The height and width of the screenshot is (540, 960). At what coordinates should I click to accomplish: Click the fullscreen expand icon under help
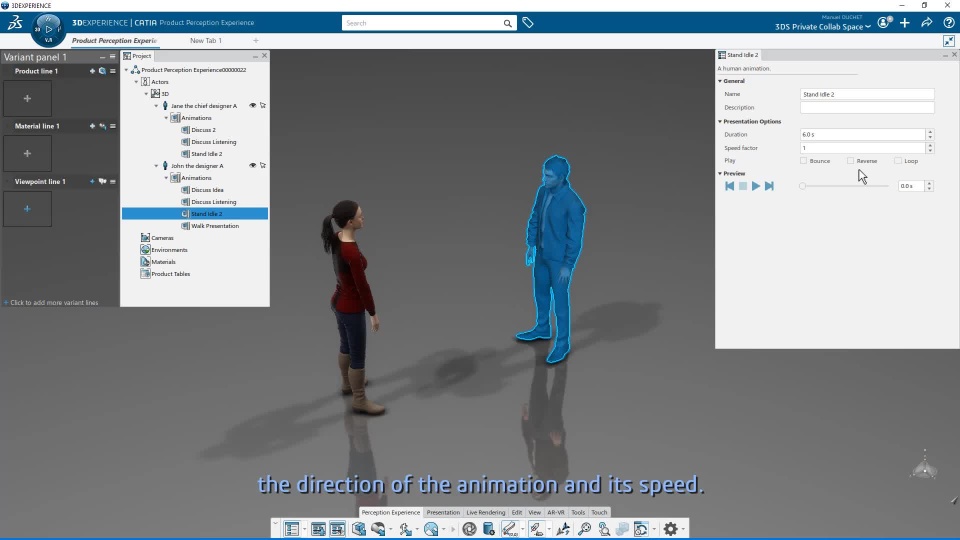(949, 41)
